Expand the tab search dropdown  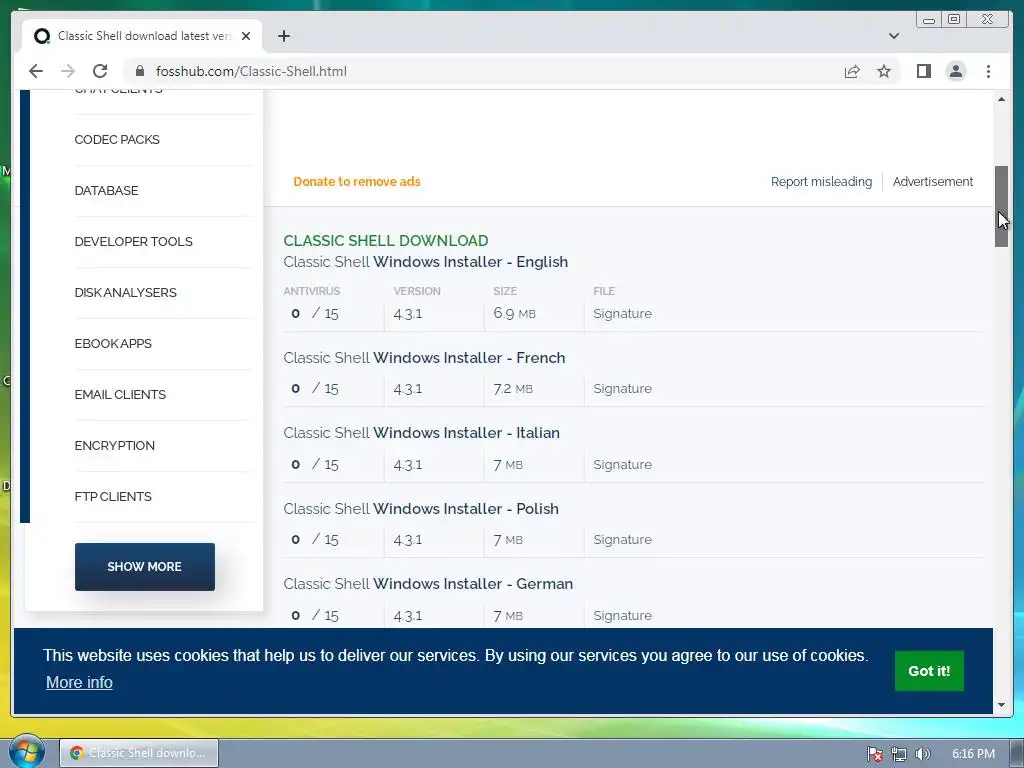point(893,36)
